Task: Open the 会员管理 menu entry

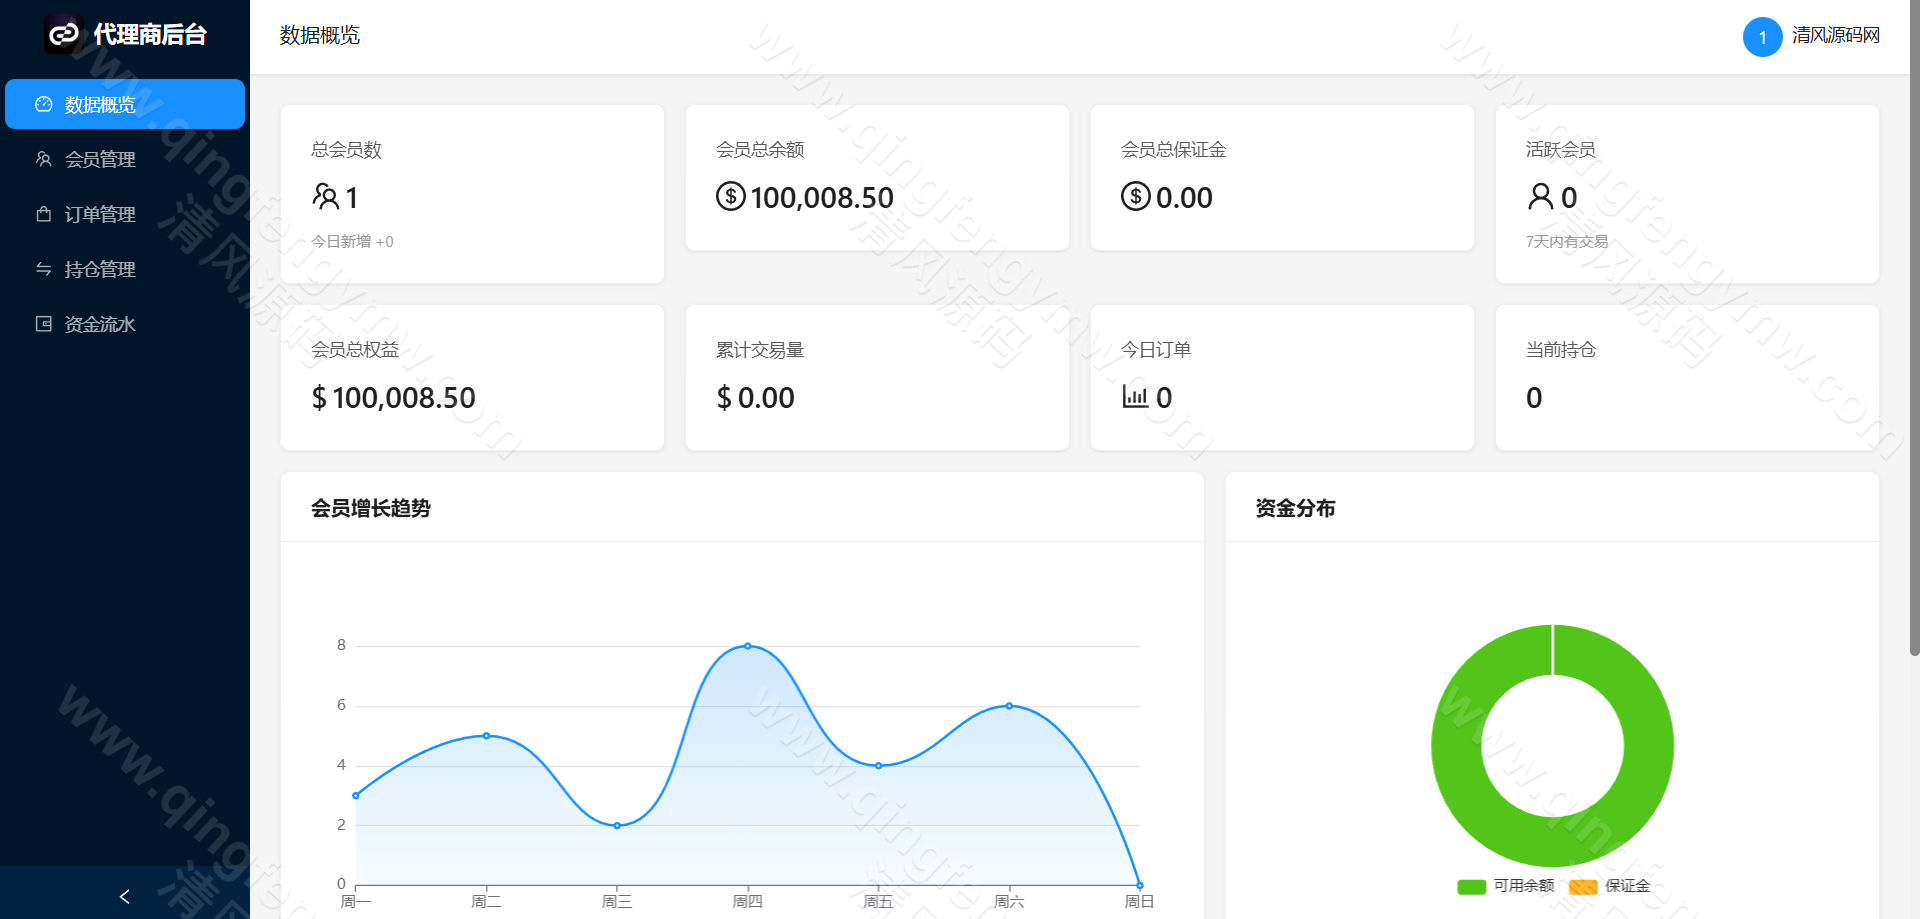Action: 100,158
